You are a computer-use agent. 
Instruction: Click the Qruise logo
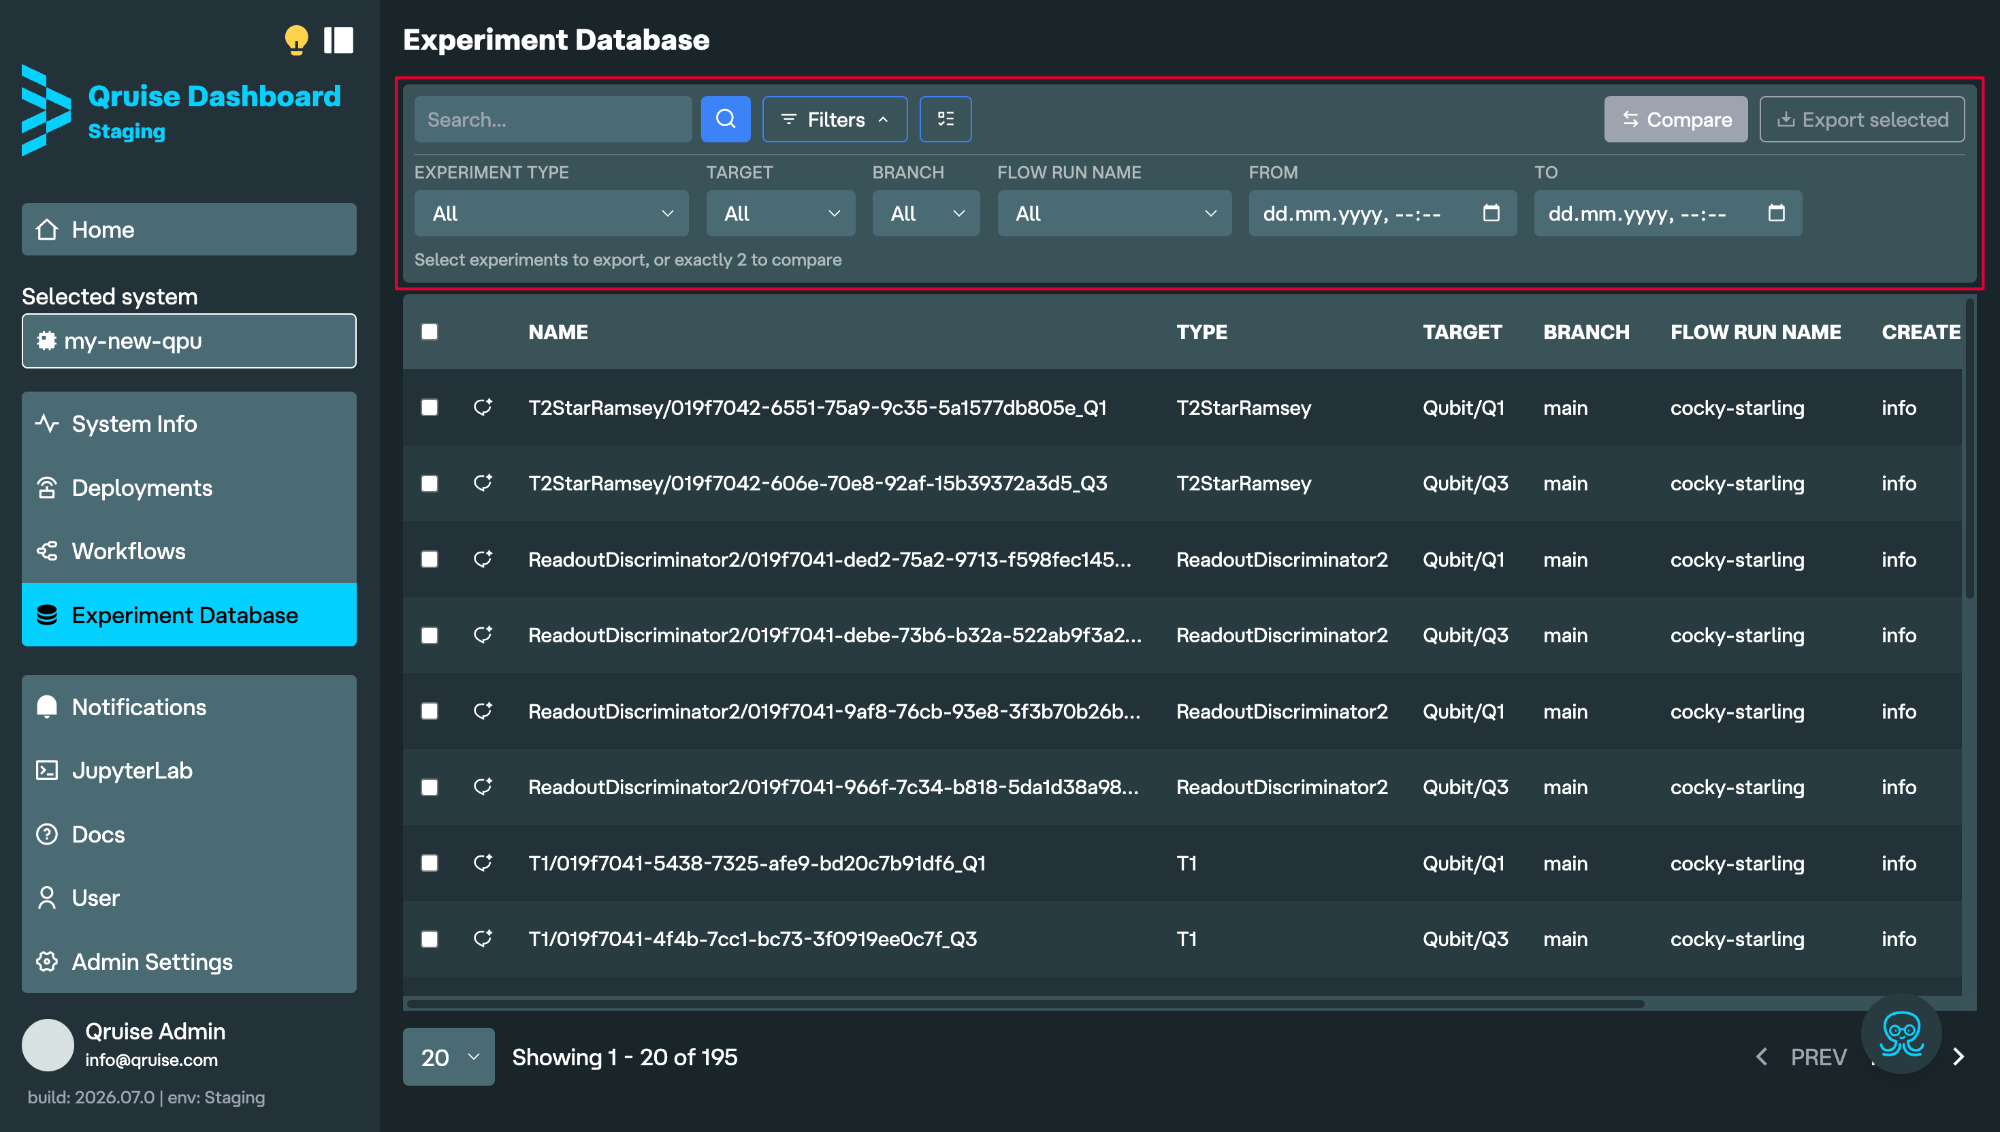46,110
